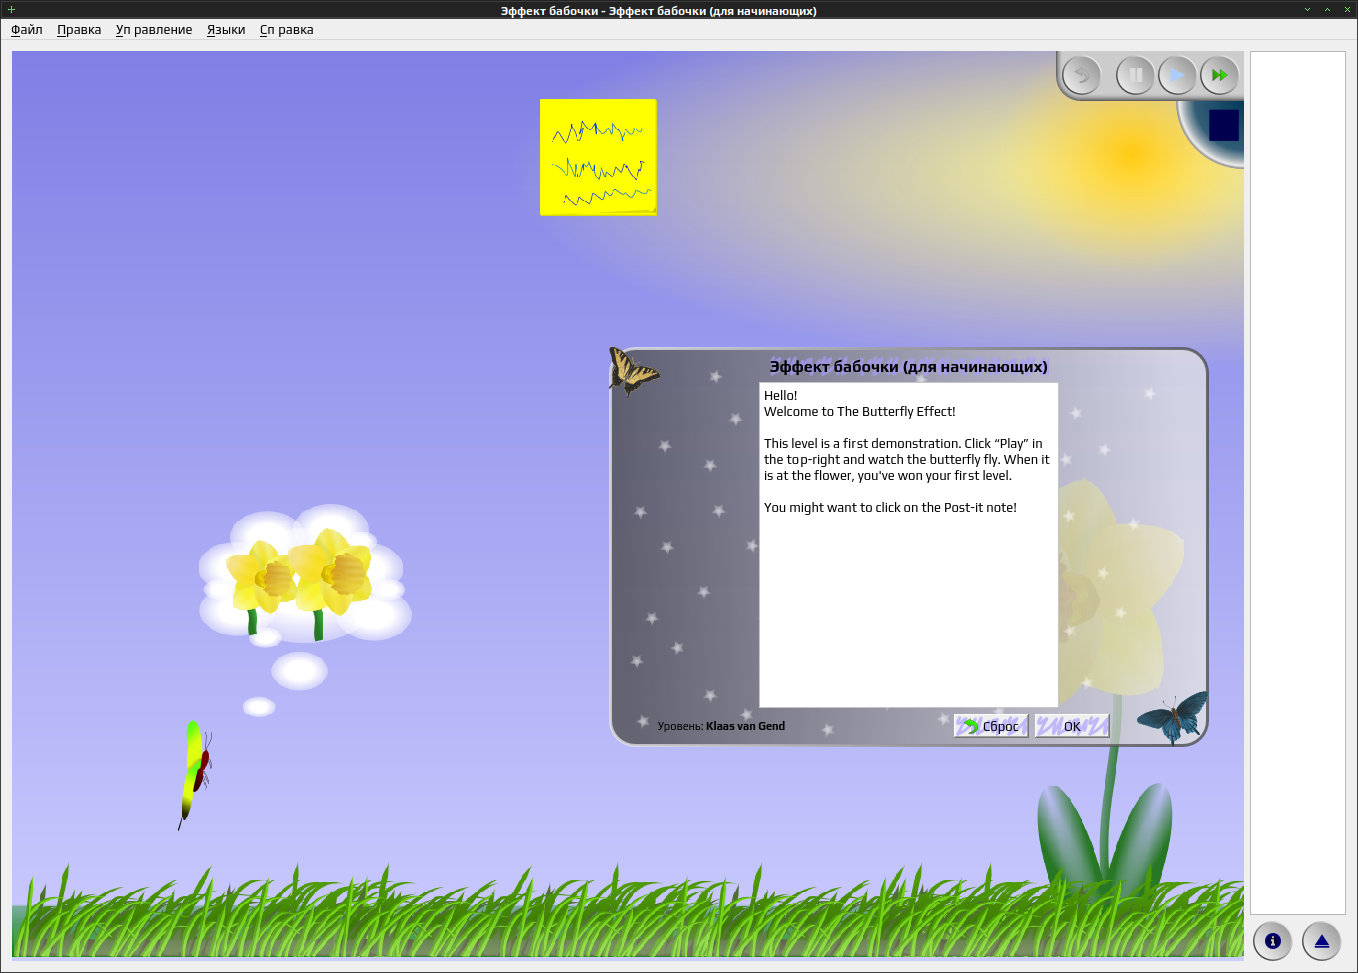This screenshot has width=1358, height=973.
Task: Click the "Hello!" greeting text
Action: [781, 396]
